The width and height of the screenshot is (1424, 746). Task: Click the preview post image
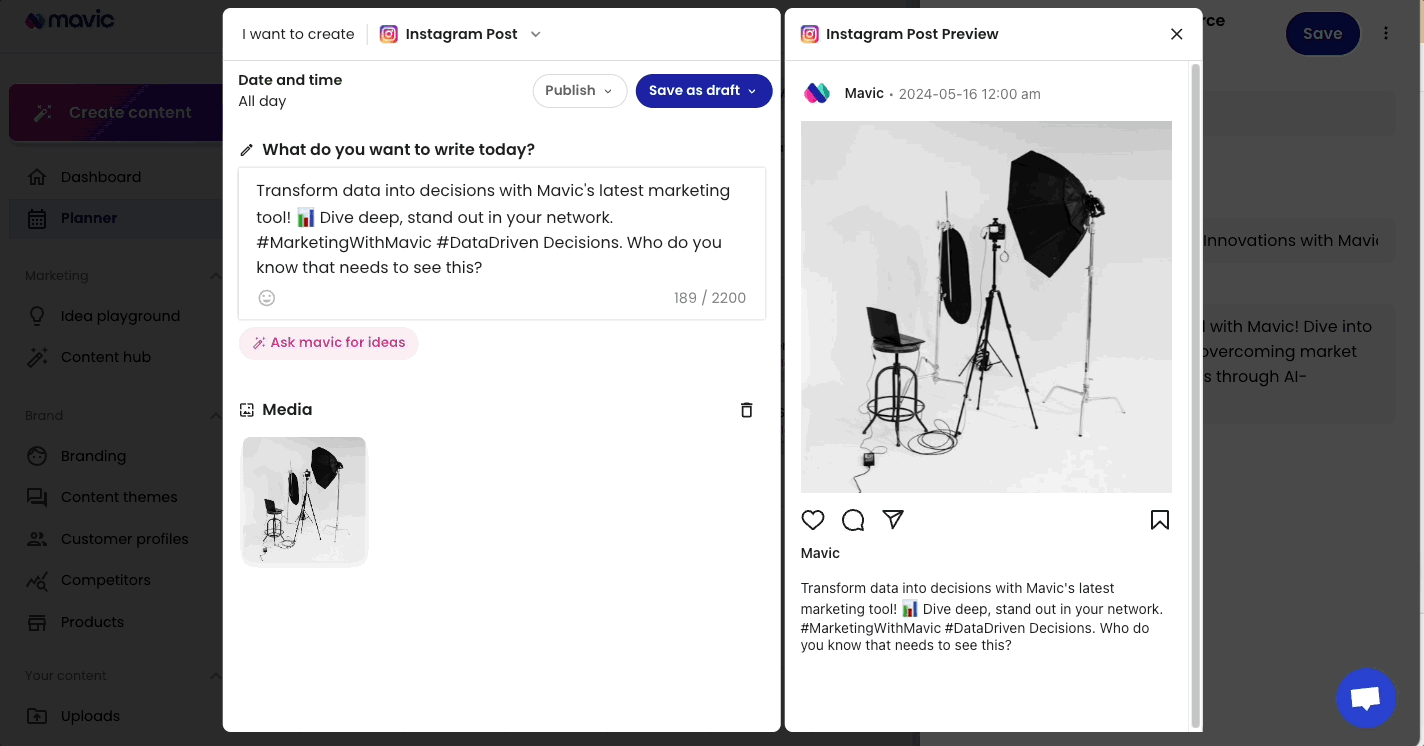pos(986,307)
